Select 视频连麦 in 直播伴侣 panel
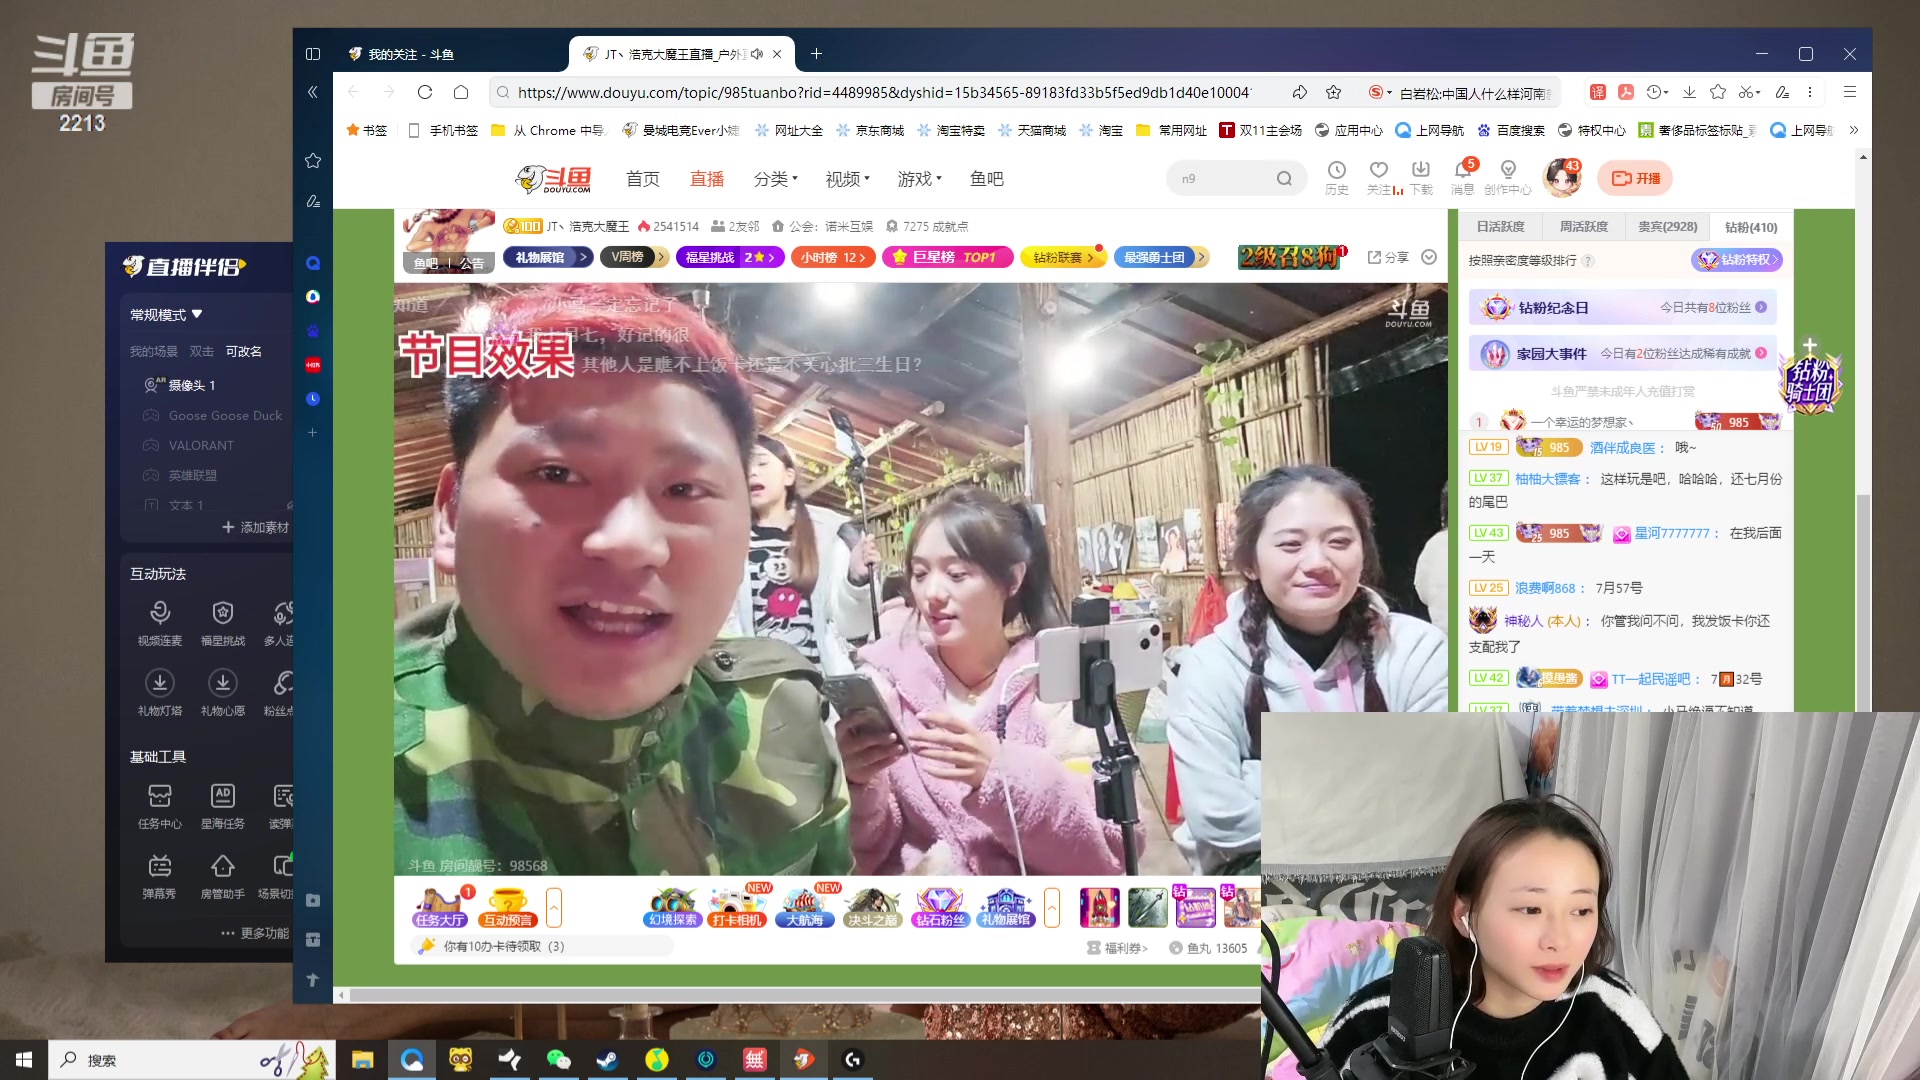The image size is (1920, 1080). [x=159, y=620]
